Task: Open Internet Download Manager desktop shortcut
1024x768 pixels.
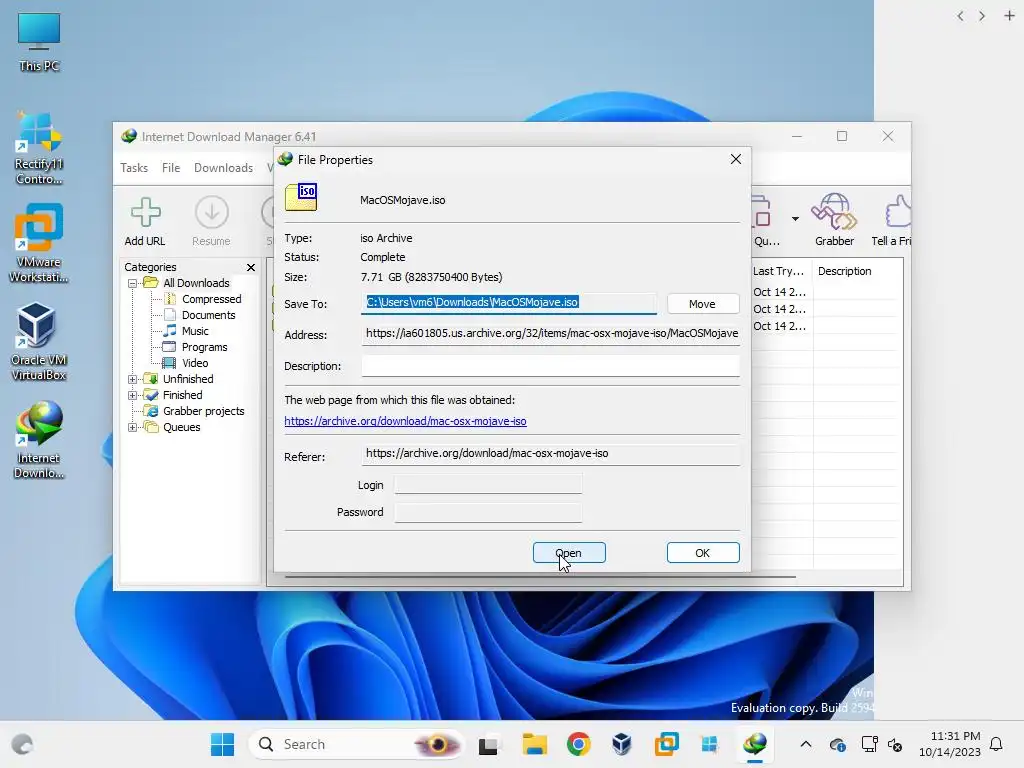Action: pyautogui.click(x=39, y=440)
